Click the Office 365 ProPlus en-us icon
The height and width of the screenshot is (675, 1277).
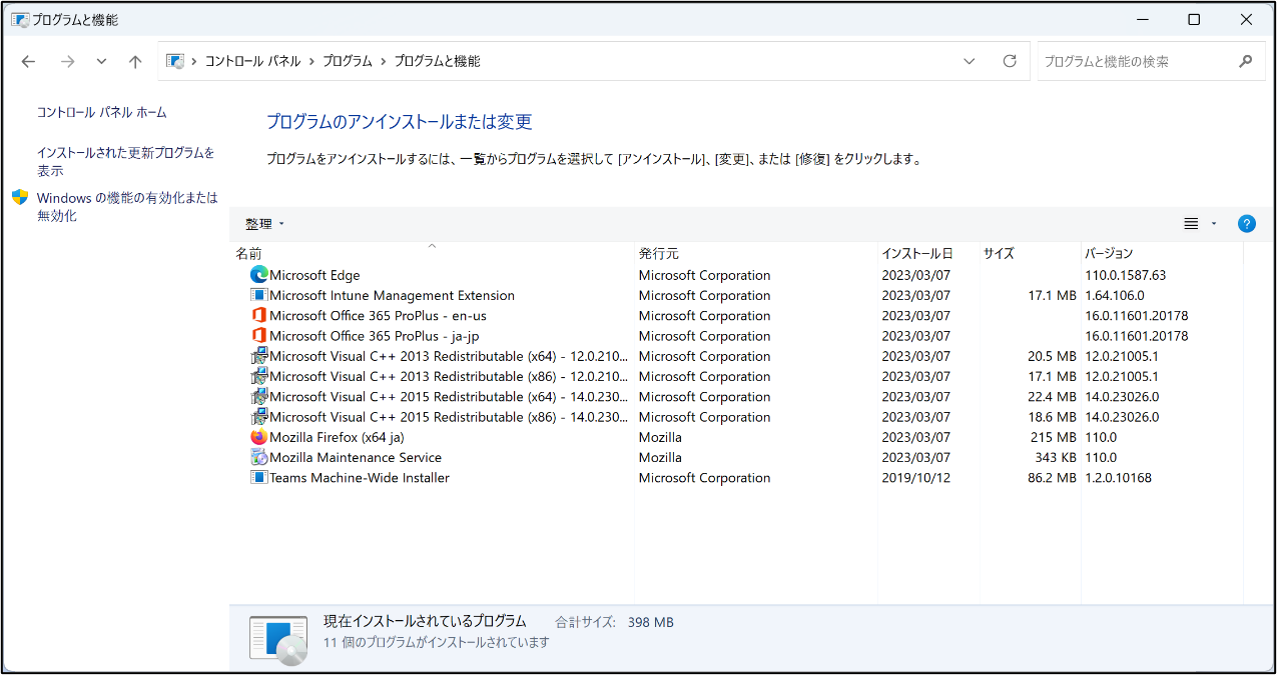(259, 316)
